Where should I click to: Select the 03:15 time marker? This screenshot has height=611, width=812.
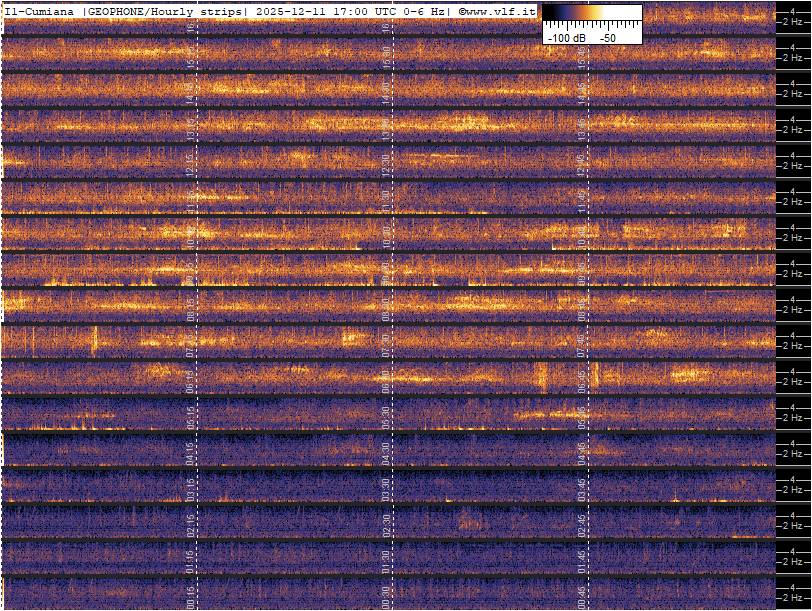pos(191,487)
